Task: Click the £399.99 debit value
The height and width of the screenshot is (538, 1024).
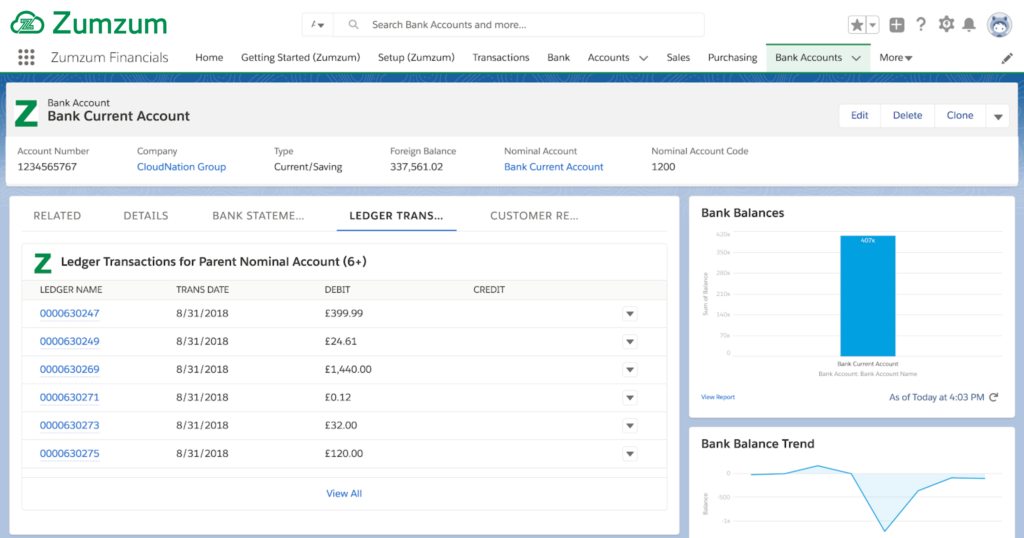Action: (x=344, y=313)
